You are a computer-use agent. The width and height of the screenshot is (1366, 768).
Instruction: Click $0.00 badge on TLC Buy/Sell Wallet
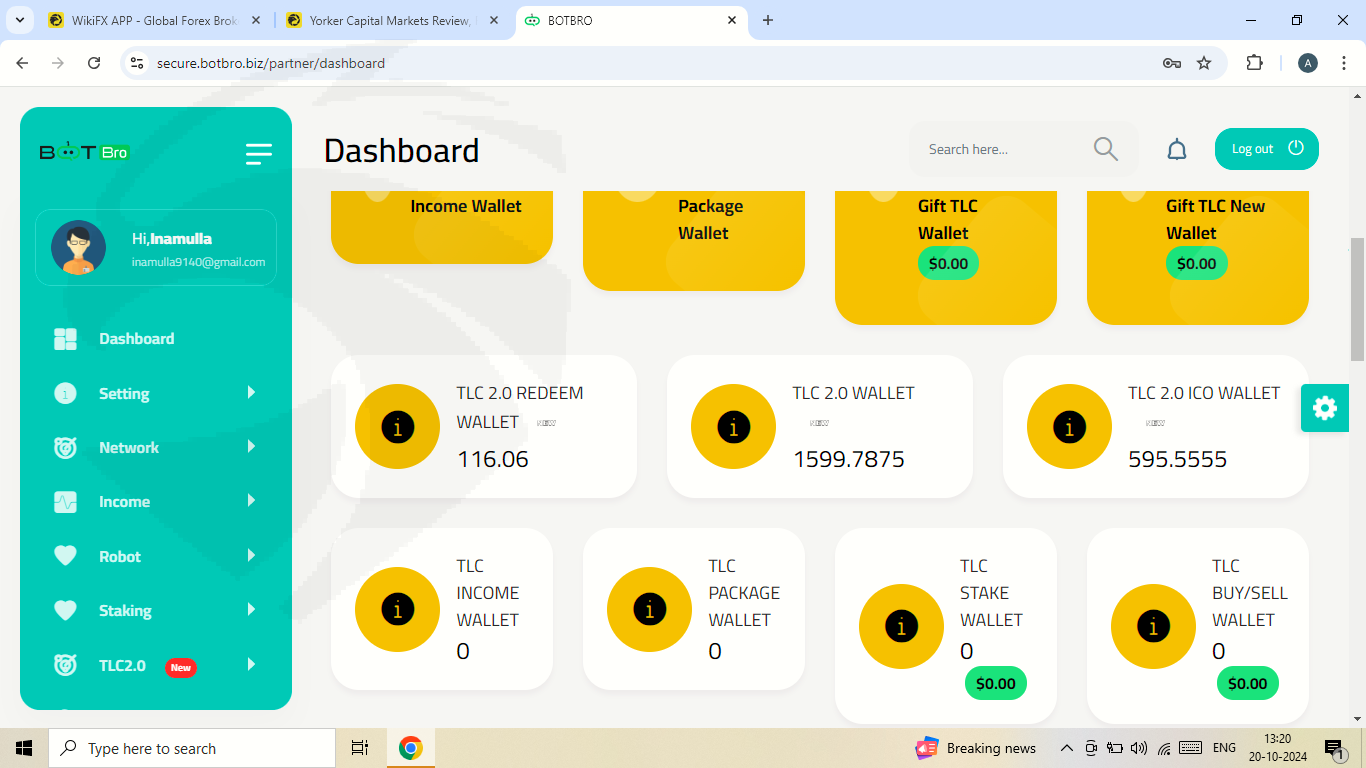tap(1248, 684)
